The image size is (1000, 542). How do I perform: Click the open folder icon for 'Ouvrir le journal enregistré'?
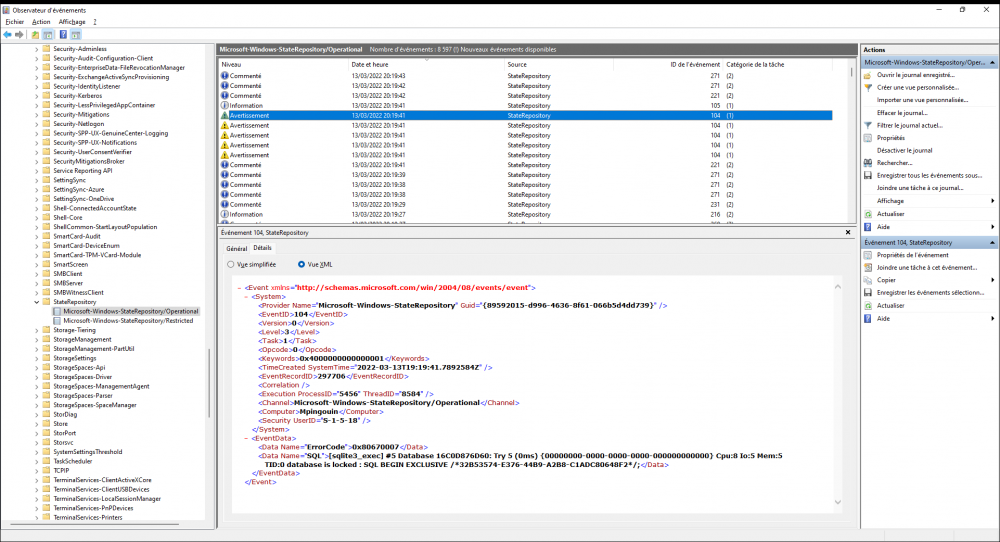[x=868, y=75]
